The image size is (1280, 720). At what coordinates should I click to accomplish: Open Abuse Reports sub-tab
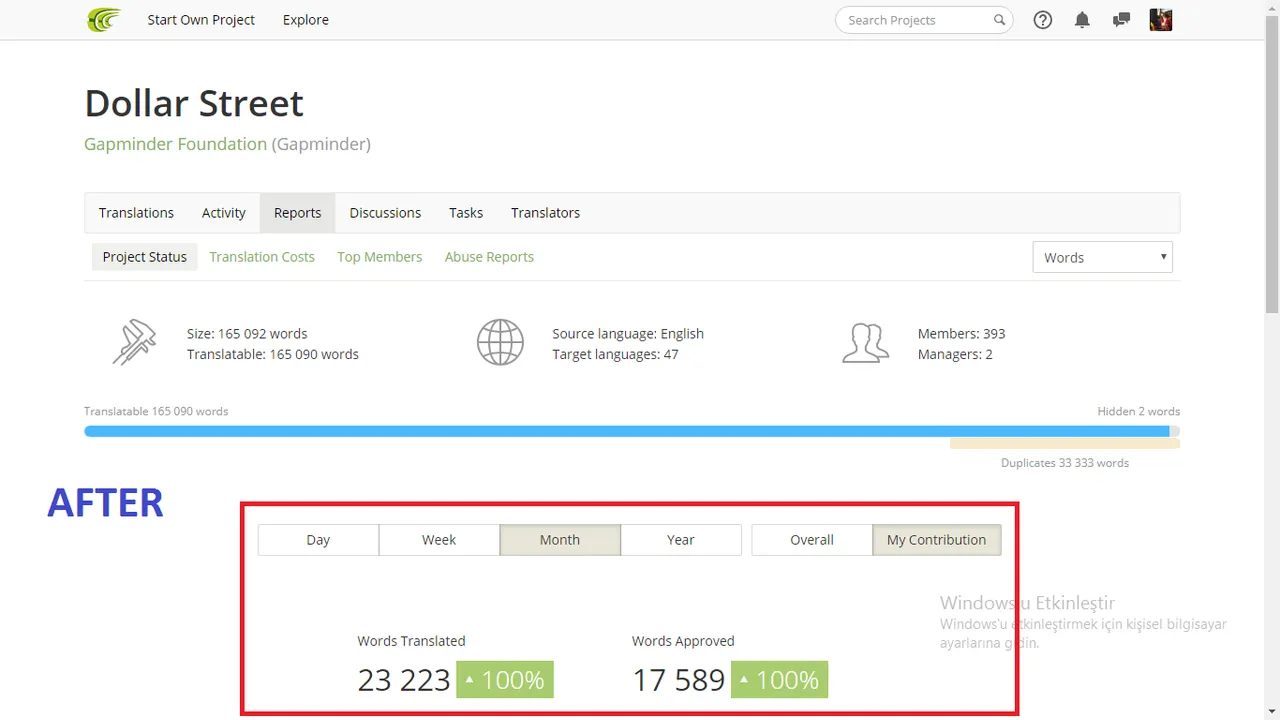[x=489, y=257]
